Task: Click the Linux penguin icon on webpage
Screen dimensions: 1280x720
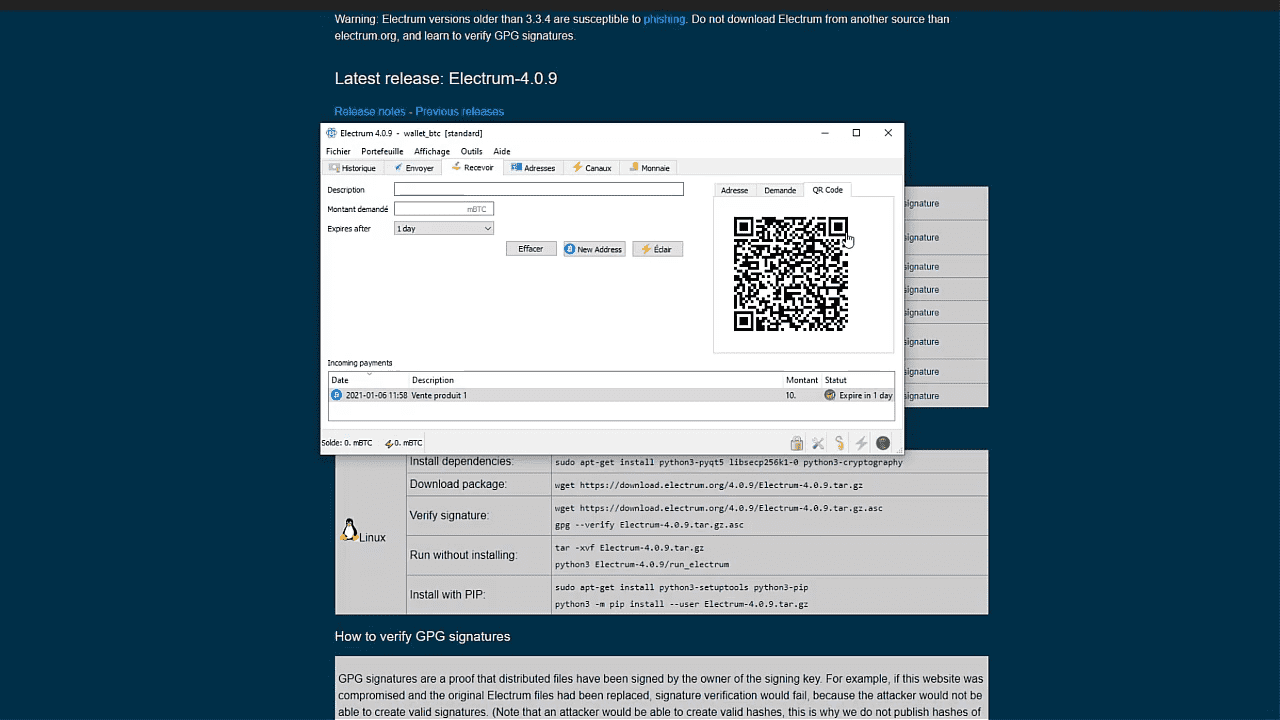Action: tap(349, 531)
